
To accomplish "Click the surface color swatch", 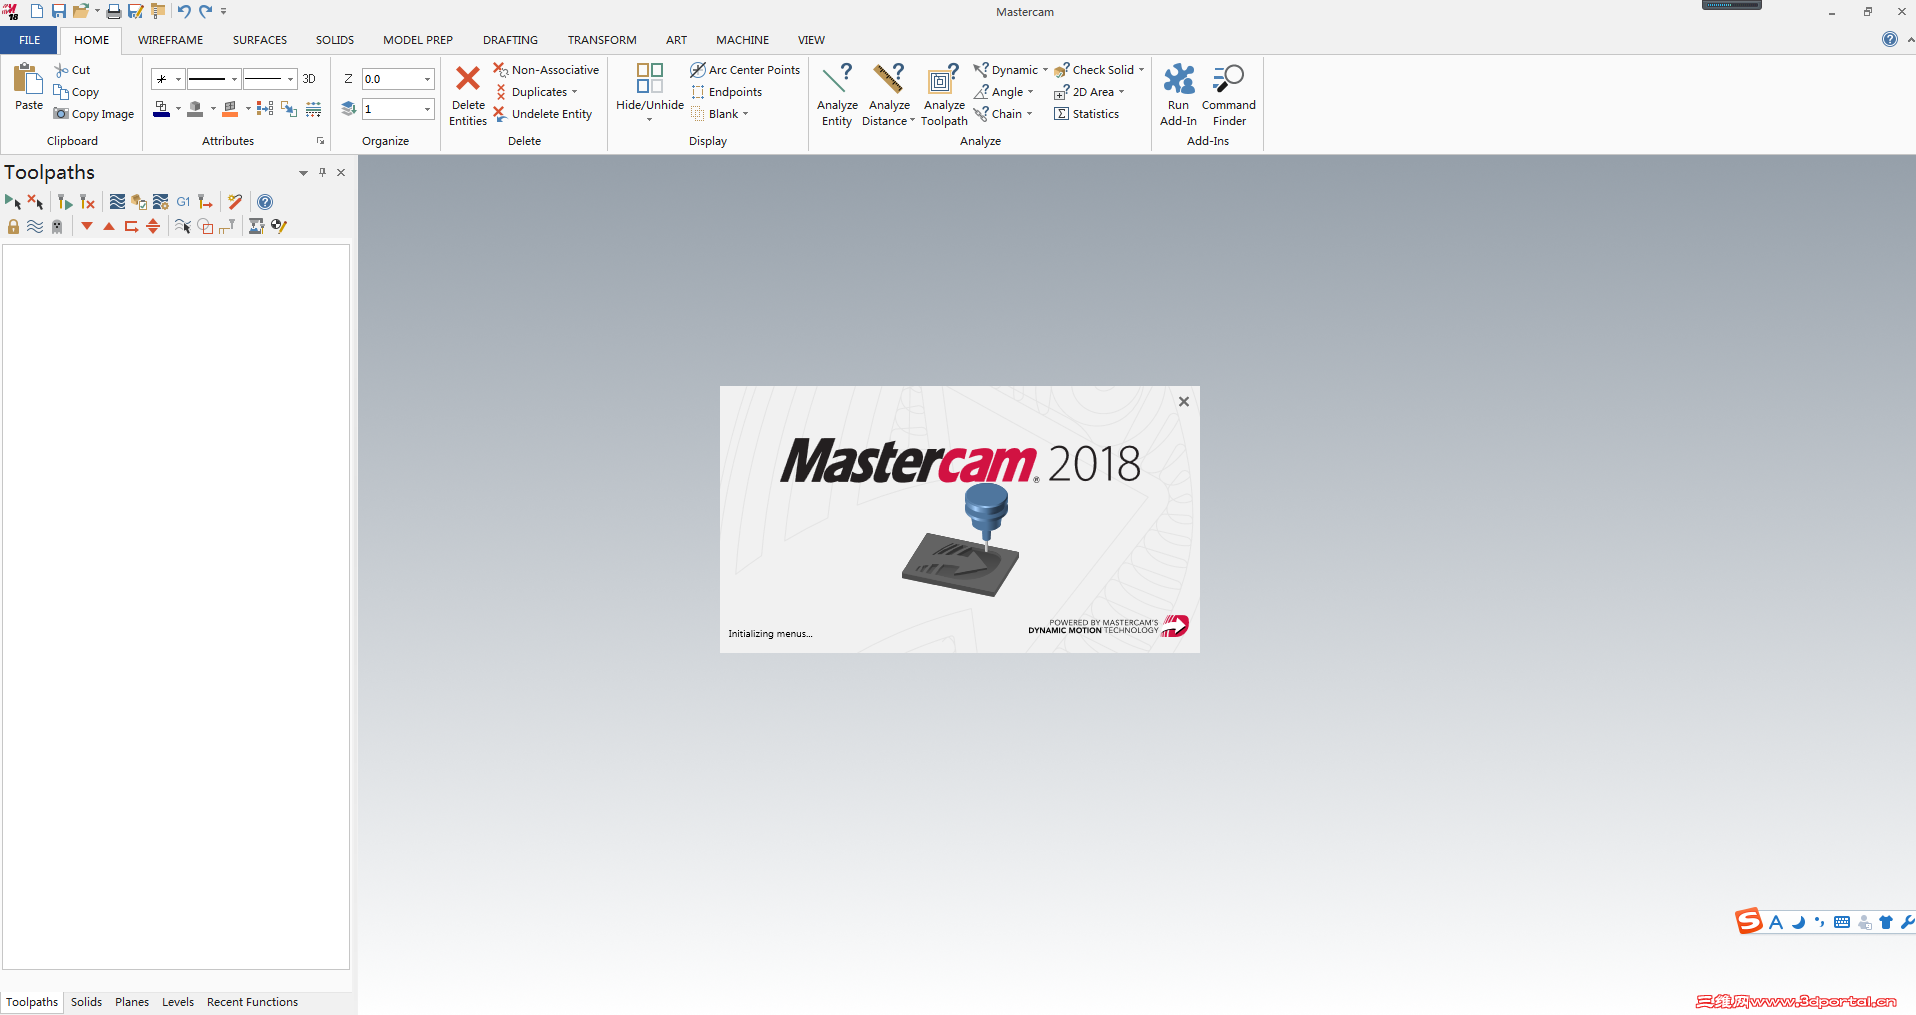I will [x=230, y=109].
